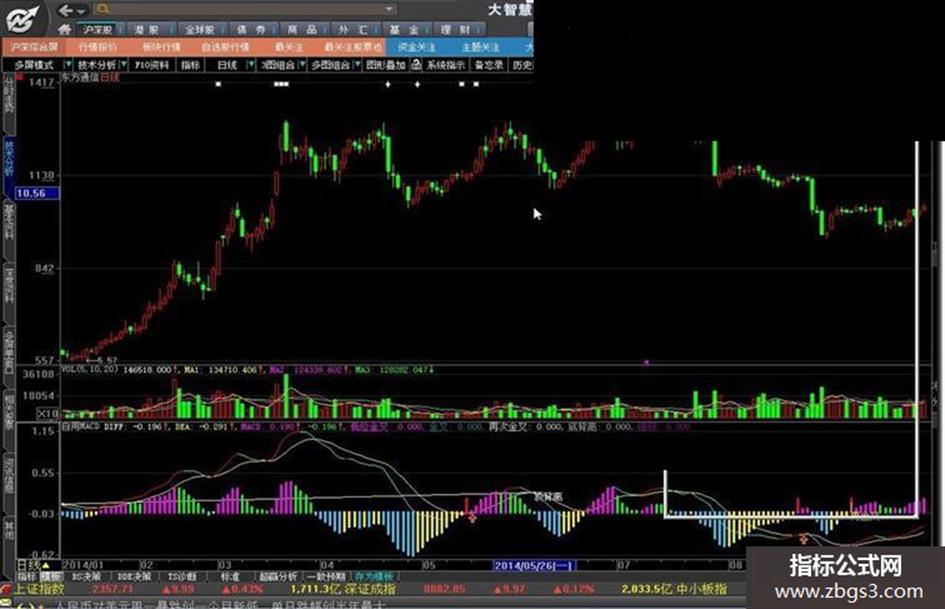Click the 深证成指 status bar entry
Image resolution: width=945 pixels, height=609 pixels.
372,588
